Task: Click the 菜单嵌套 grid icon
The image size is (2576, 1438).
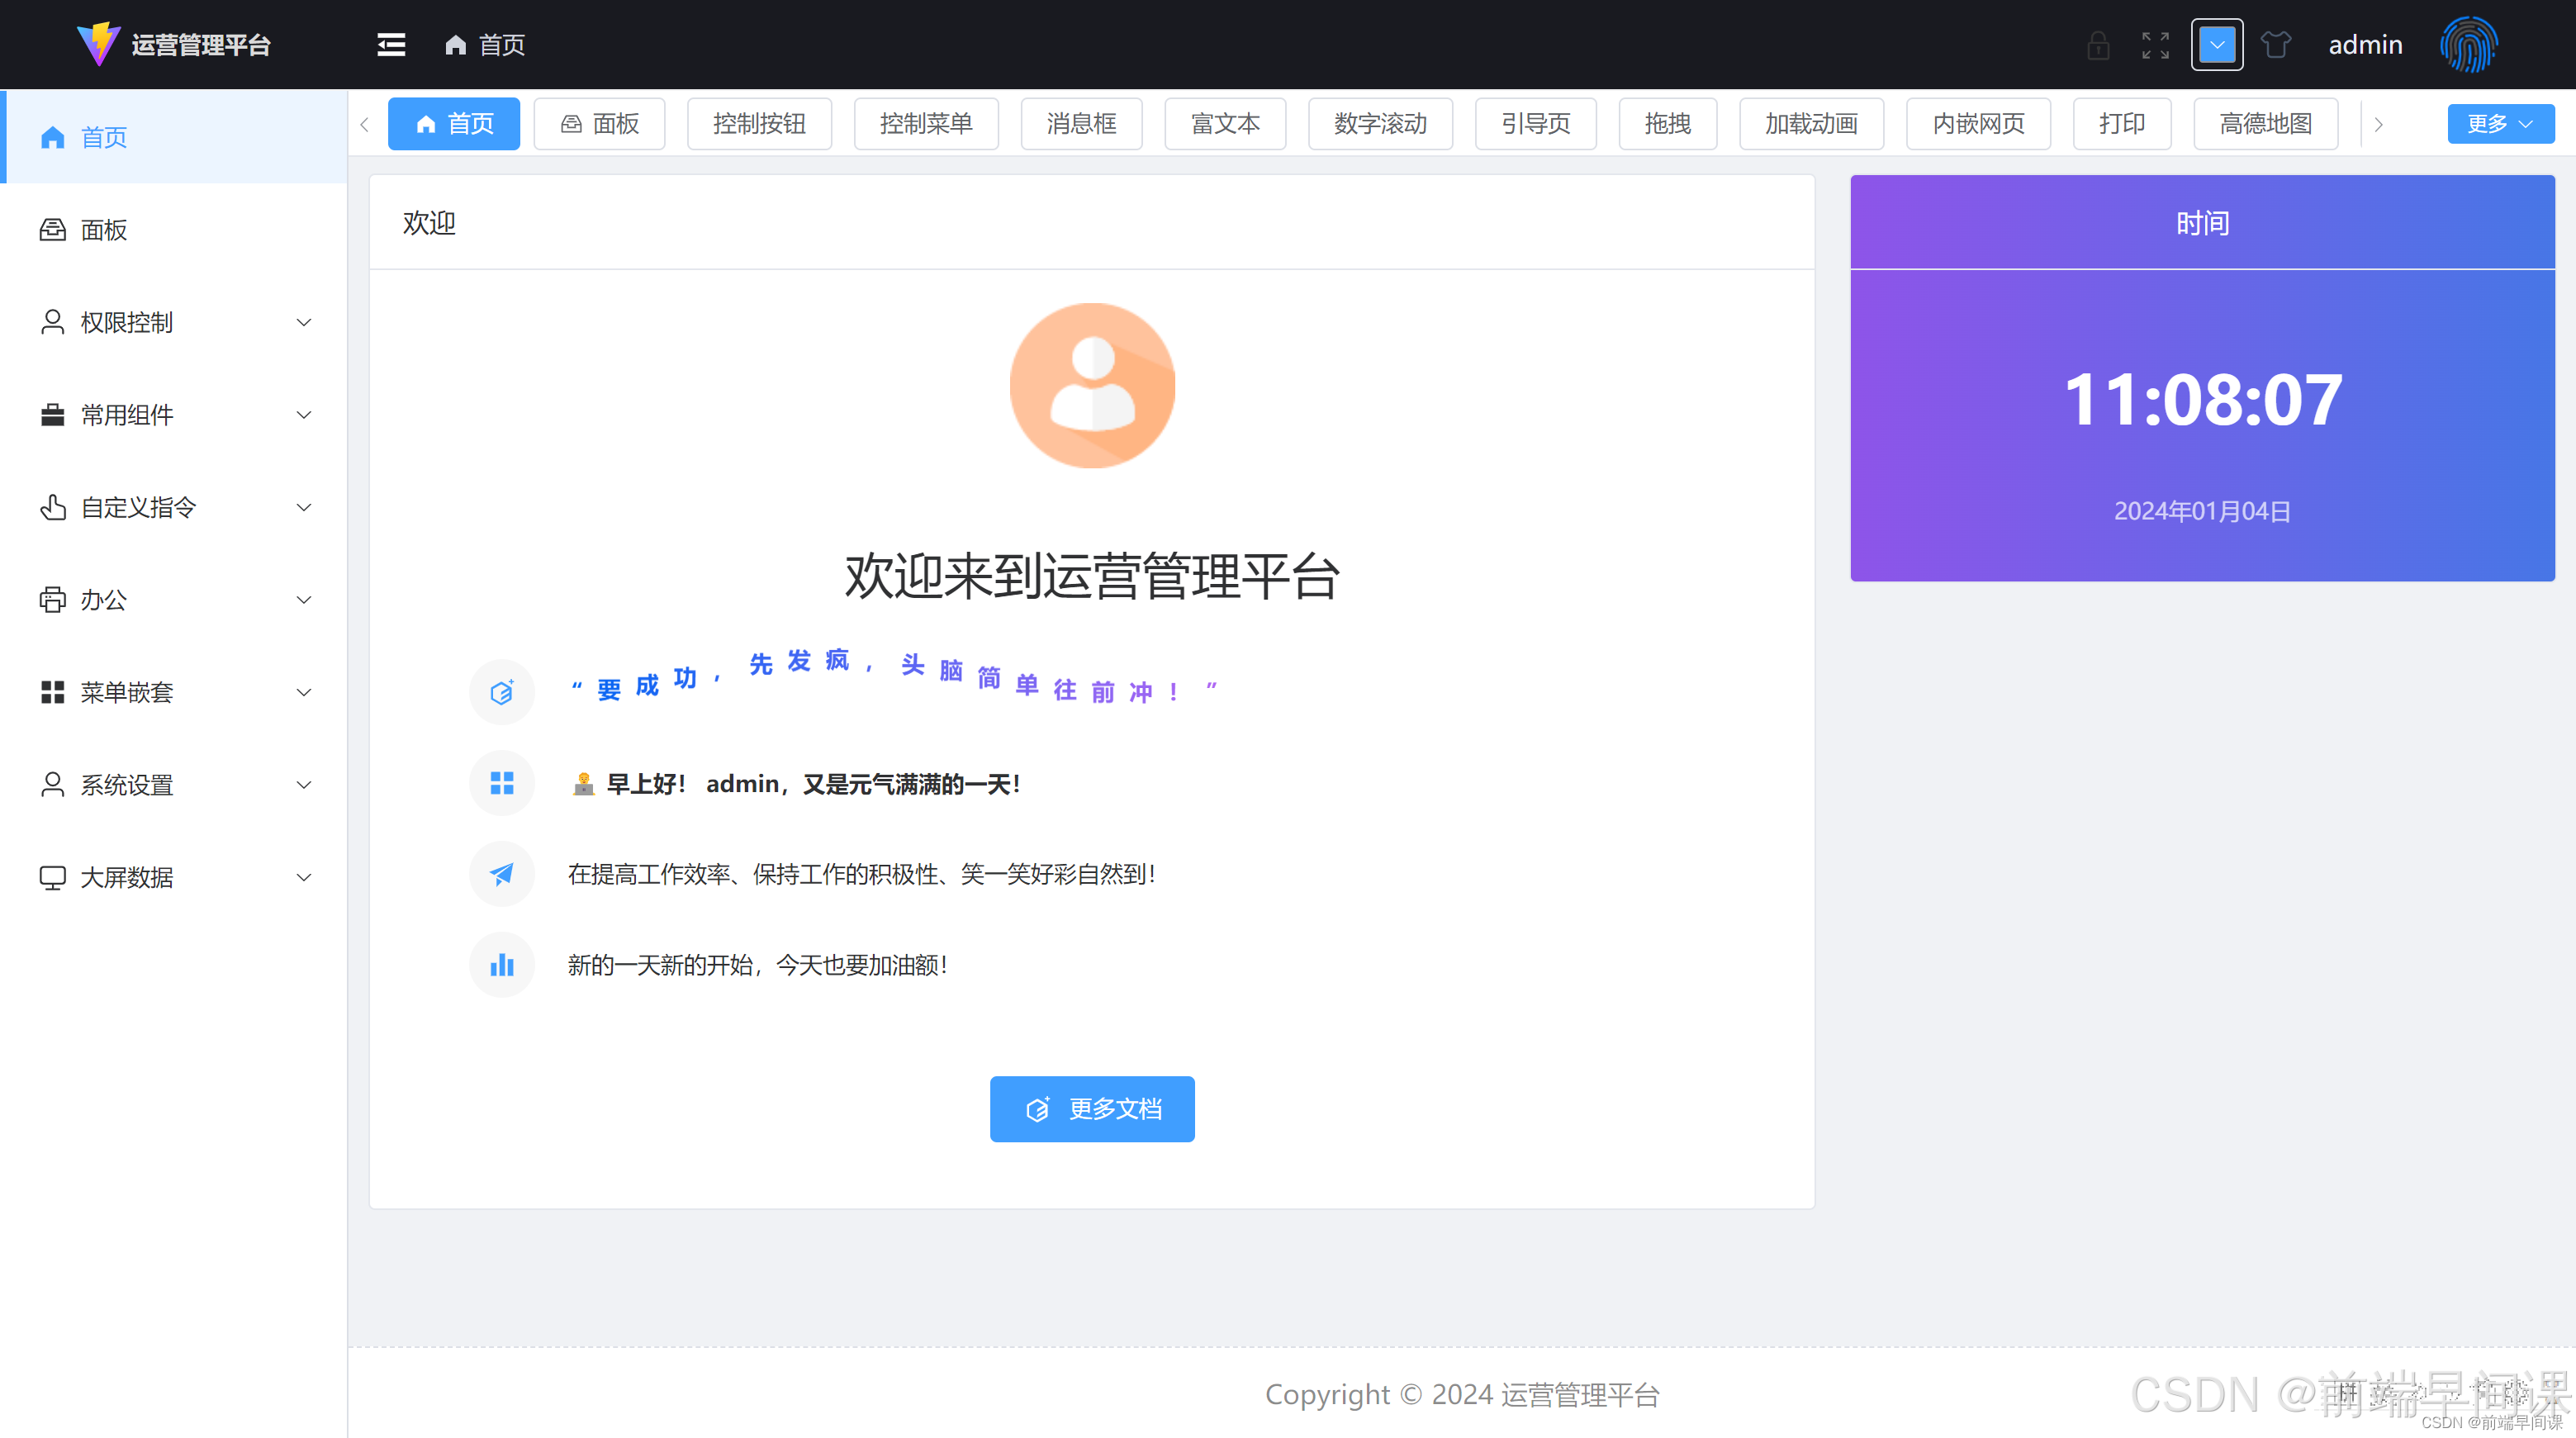Action: click(53, 692)
